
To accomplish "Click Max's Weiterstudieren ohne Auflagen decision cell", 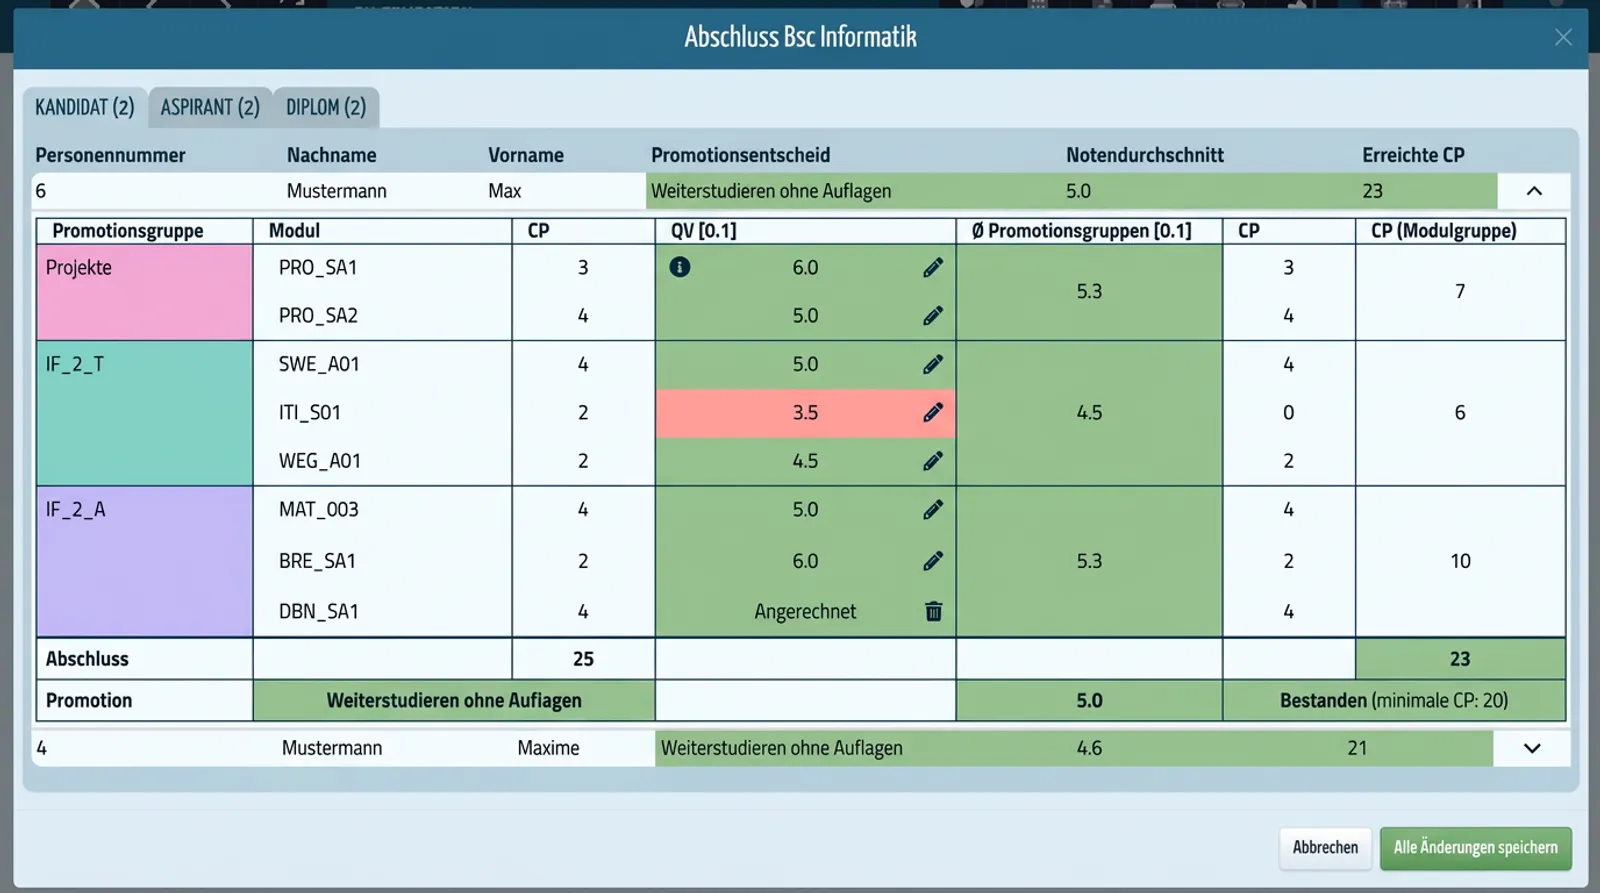I will tap(771, 191).
